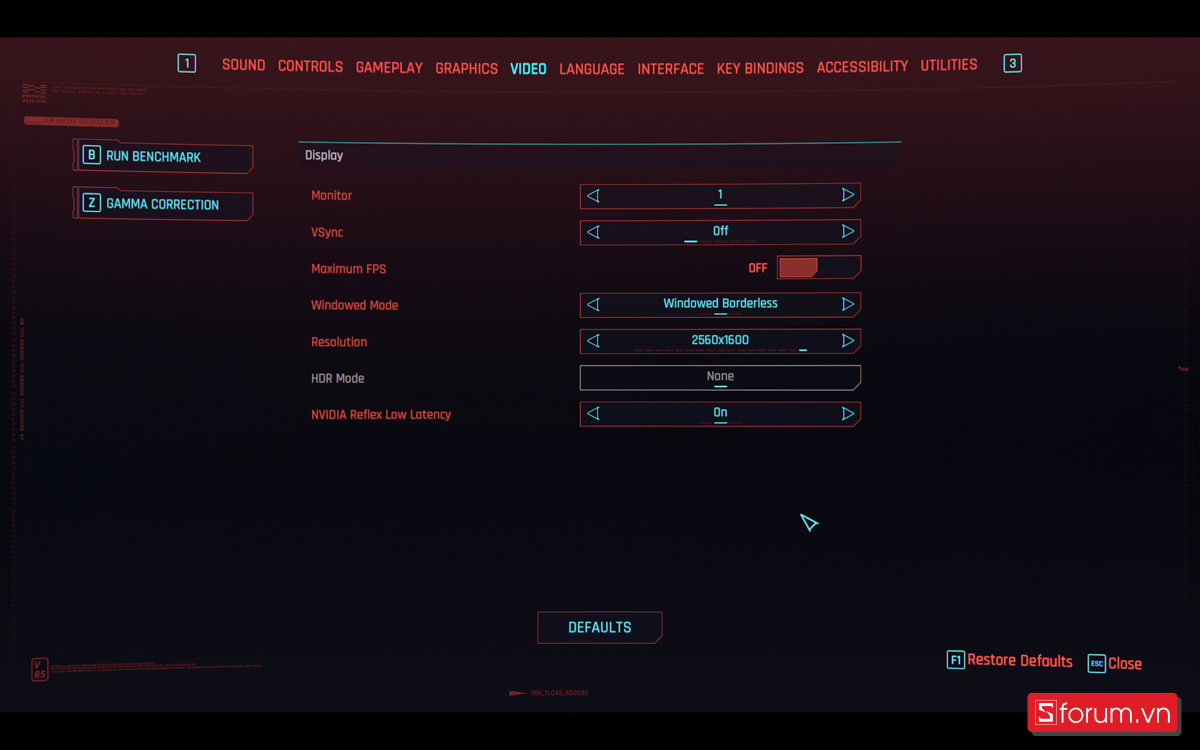Screen dimensions: 1200x750
Task: Click the left arrow on Monitor setting
Action: coord(593,195)
